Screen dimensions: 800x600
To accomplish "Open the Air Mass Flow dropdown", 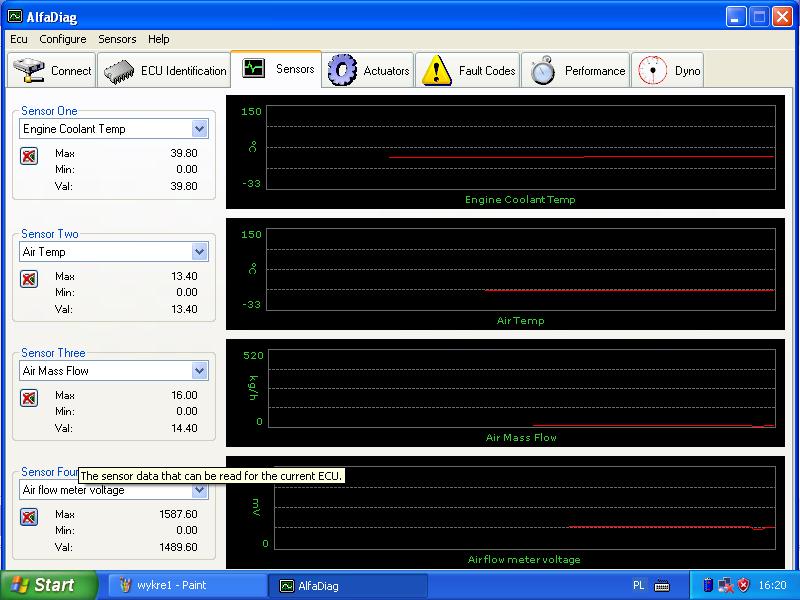I will [x=199, y=371].
